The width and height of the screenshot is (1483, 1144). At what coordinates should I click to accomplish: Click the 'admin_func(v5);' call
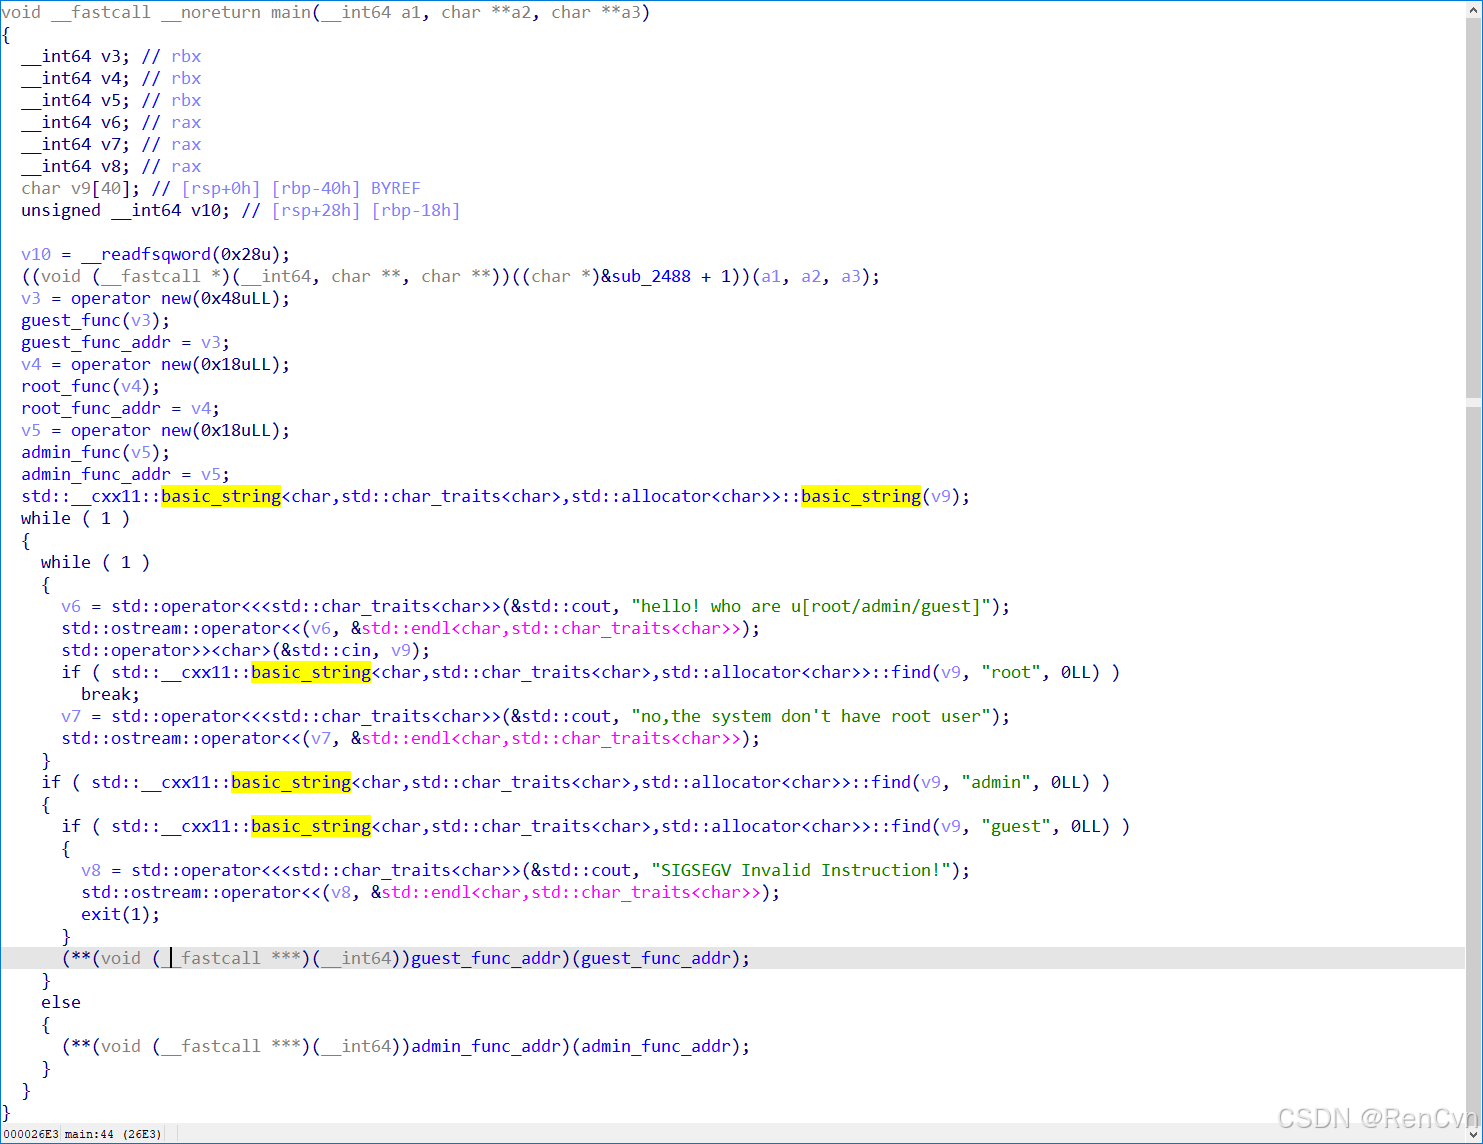click(96, 452)
